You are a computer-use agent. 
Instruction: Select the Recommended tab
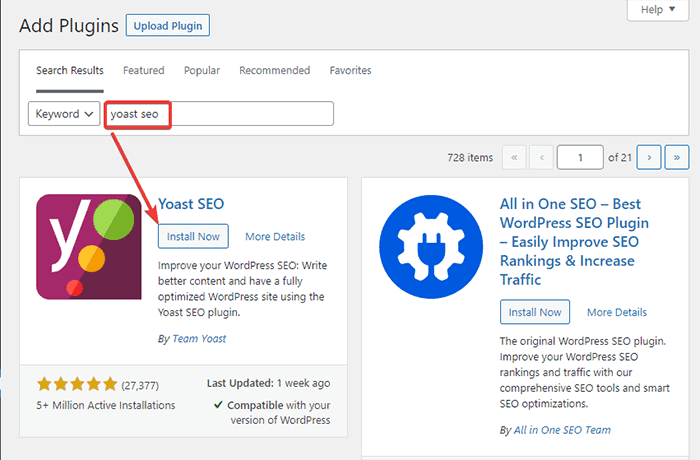(x=274, y=71)
